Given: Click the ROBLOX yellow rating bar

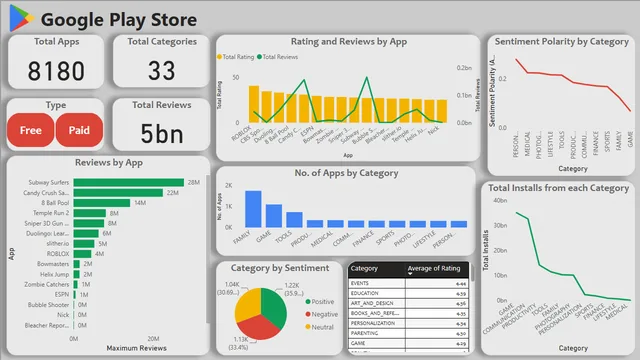Looking at the screenshot, I should point(254,104).
